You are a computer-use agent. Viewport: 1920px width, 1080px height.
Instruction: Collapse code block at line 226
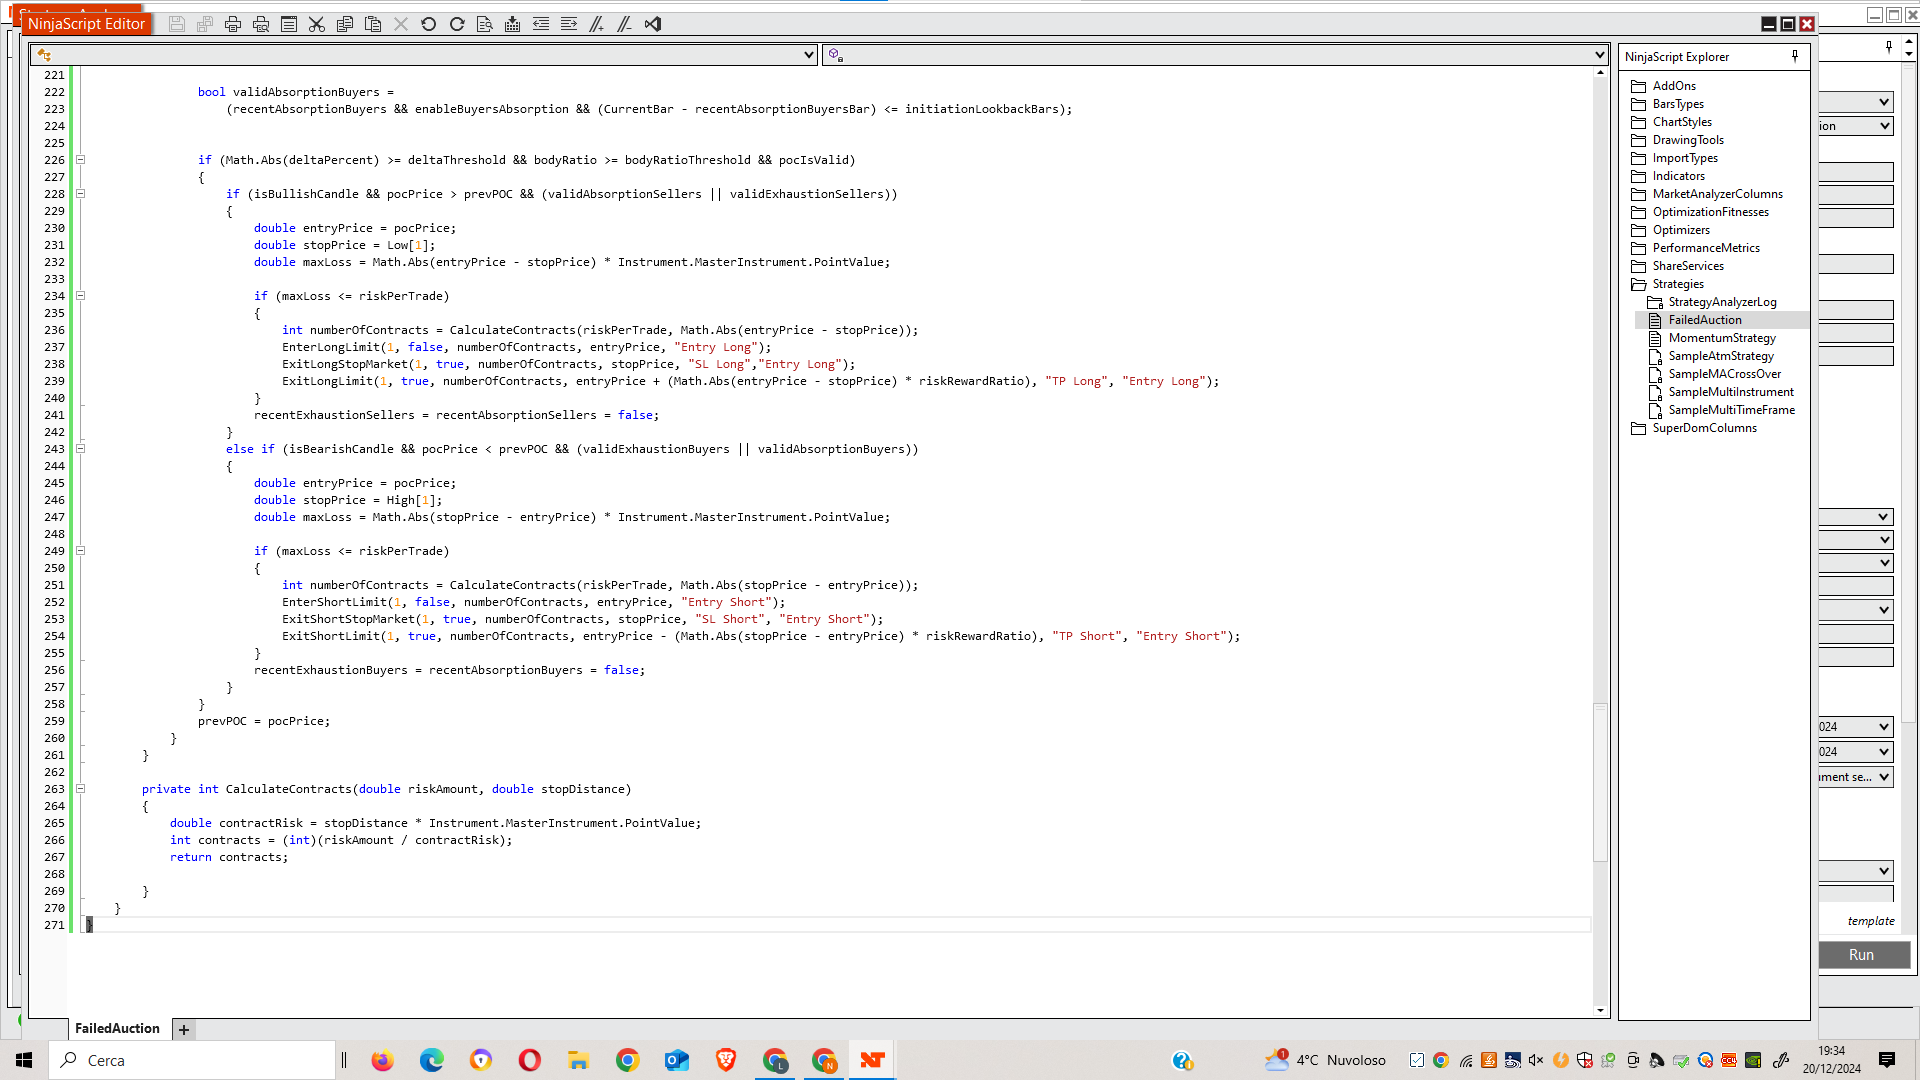pos(81,160)
